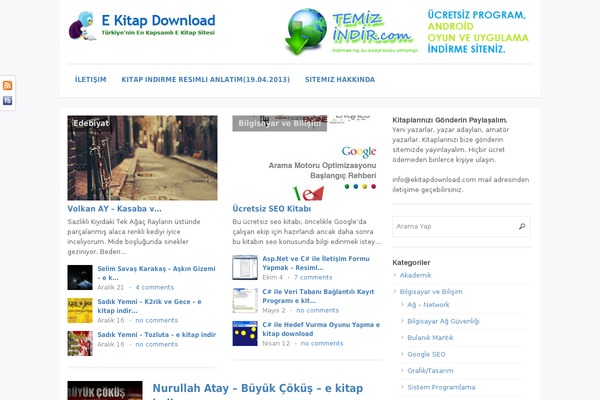Image resolution: width=600 pixels, height=400 pixels.
Task: Open the Bilgisayar Ağ Güvenliği subcategory
Action: (x=443, y=321)
